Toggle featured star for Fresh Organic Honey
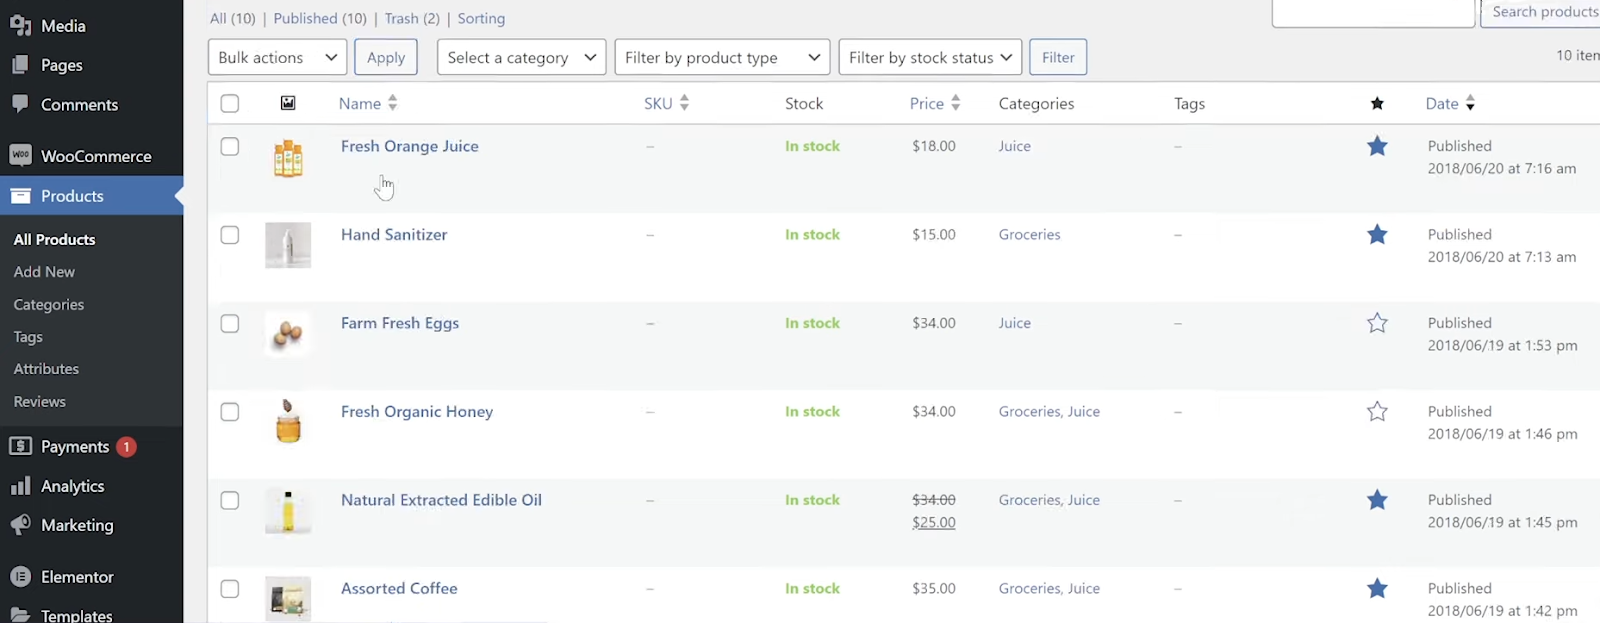Viewport: 1600px width, 623px height. (x=1377, y=411)
